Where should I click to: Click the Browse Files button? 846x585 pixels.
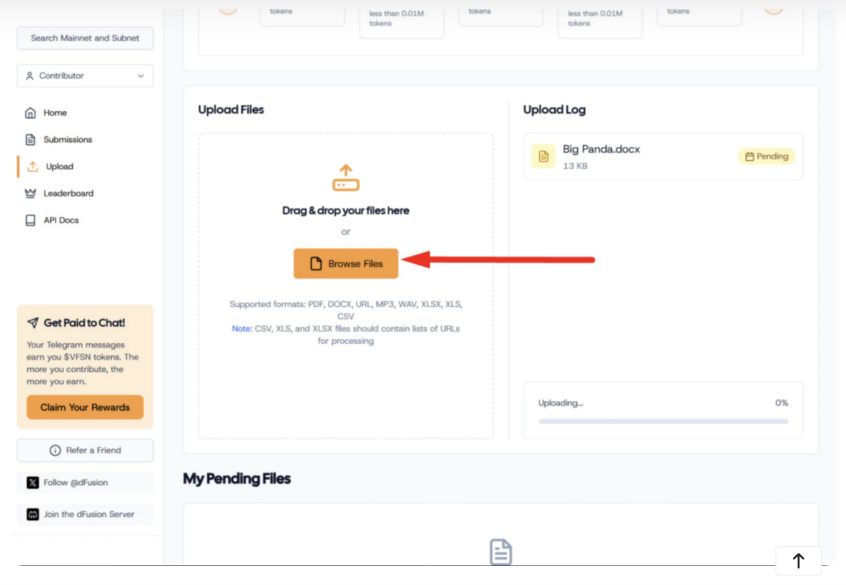click(345, 263)
